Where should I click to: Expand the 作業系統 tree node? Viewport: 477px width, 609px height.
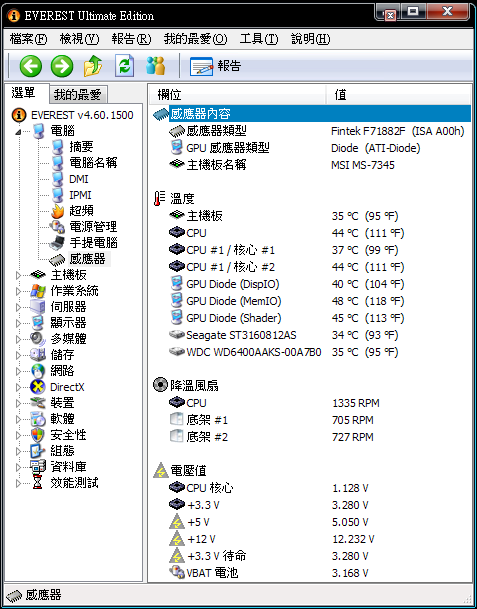tap(18, 291)
